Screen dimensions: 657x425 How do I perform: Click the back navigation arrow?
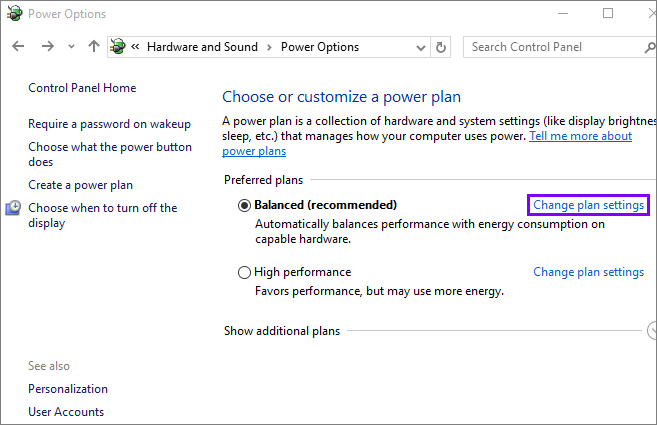pos(20,47)
